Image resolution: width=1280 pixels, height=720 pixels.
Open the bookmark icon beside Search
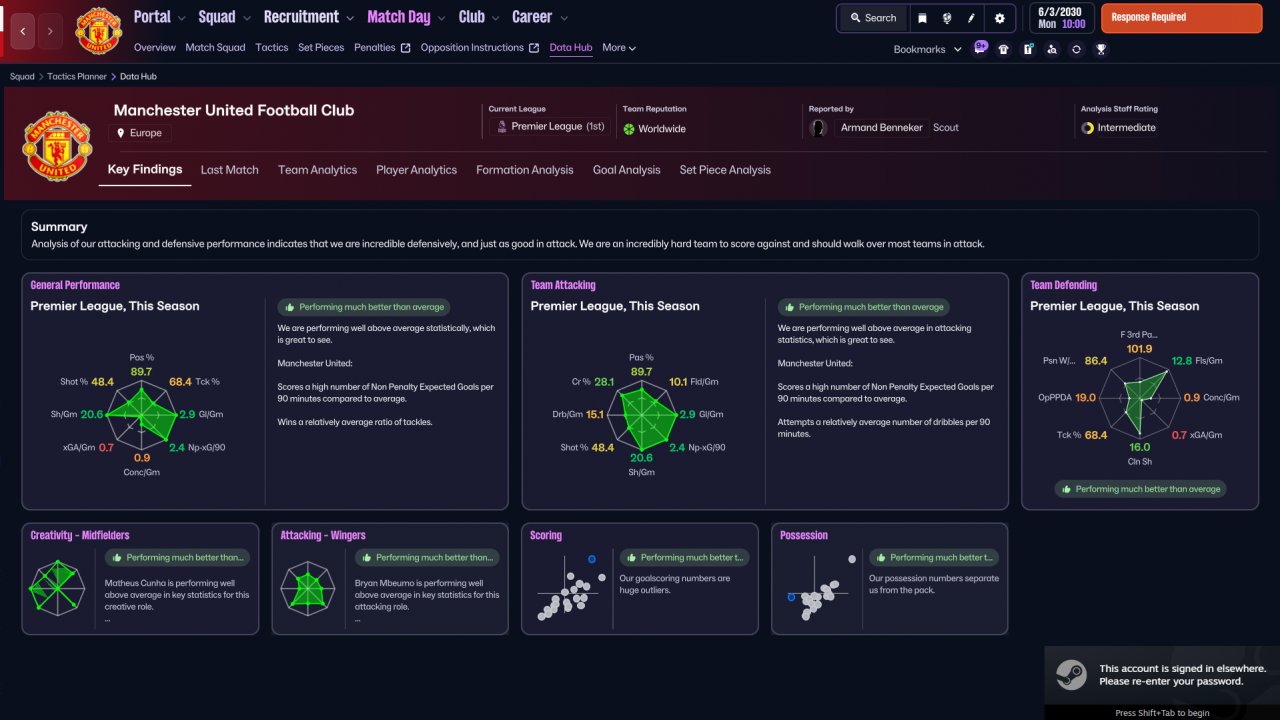922,18
